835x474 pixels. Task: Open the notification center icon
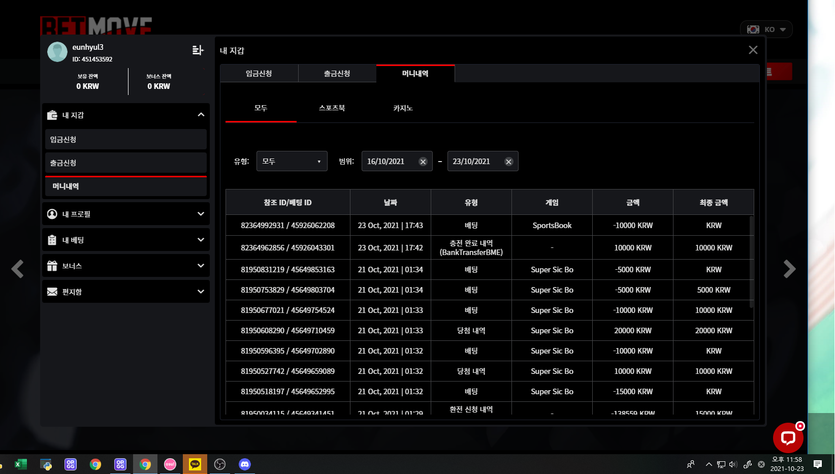[x=817, y=464]
